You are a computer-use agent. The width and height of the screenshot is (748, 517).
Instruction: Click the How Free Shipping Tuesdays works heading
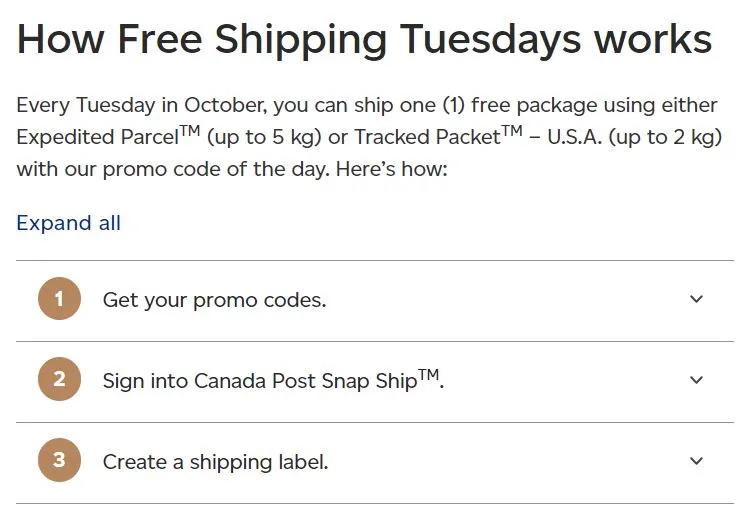[364, 40]
